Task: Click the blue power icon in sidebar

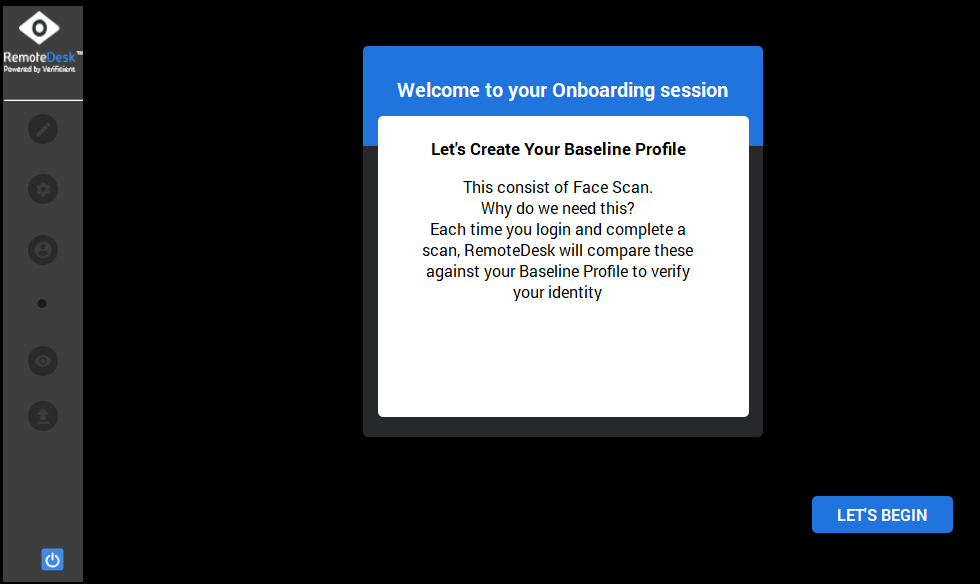Action: 52,560
